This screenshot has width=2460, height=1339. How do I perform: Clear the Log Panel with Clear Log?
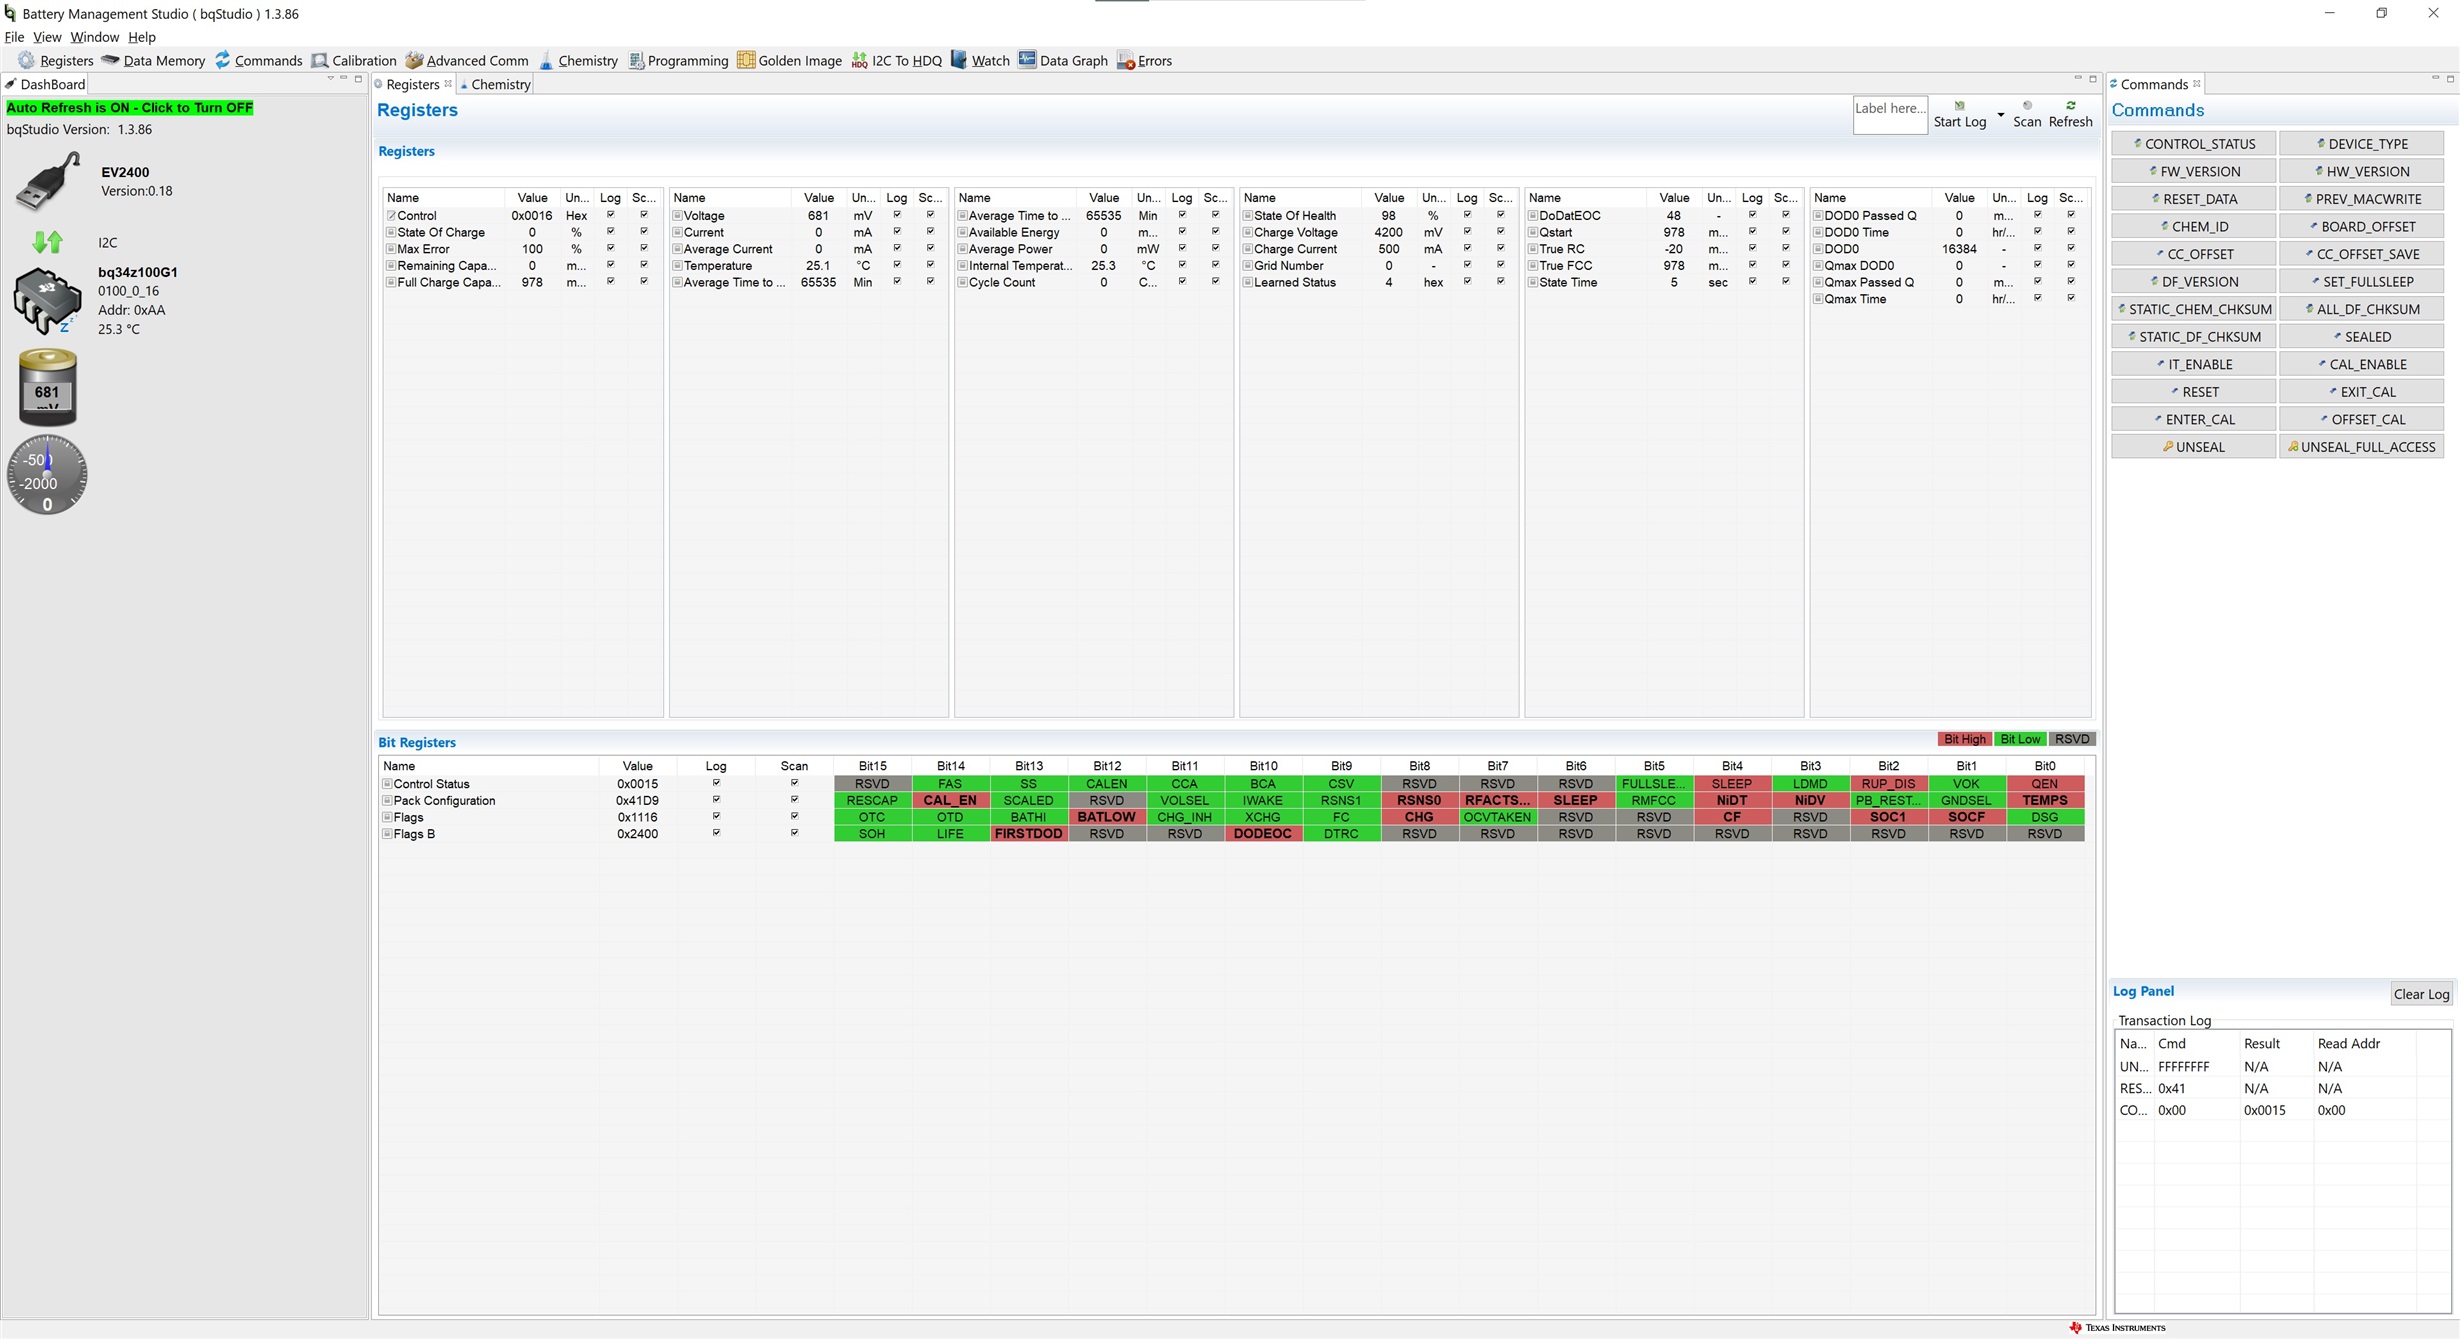tap(2421, 994)
